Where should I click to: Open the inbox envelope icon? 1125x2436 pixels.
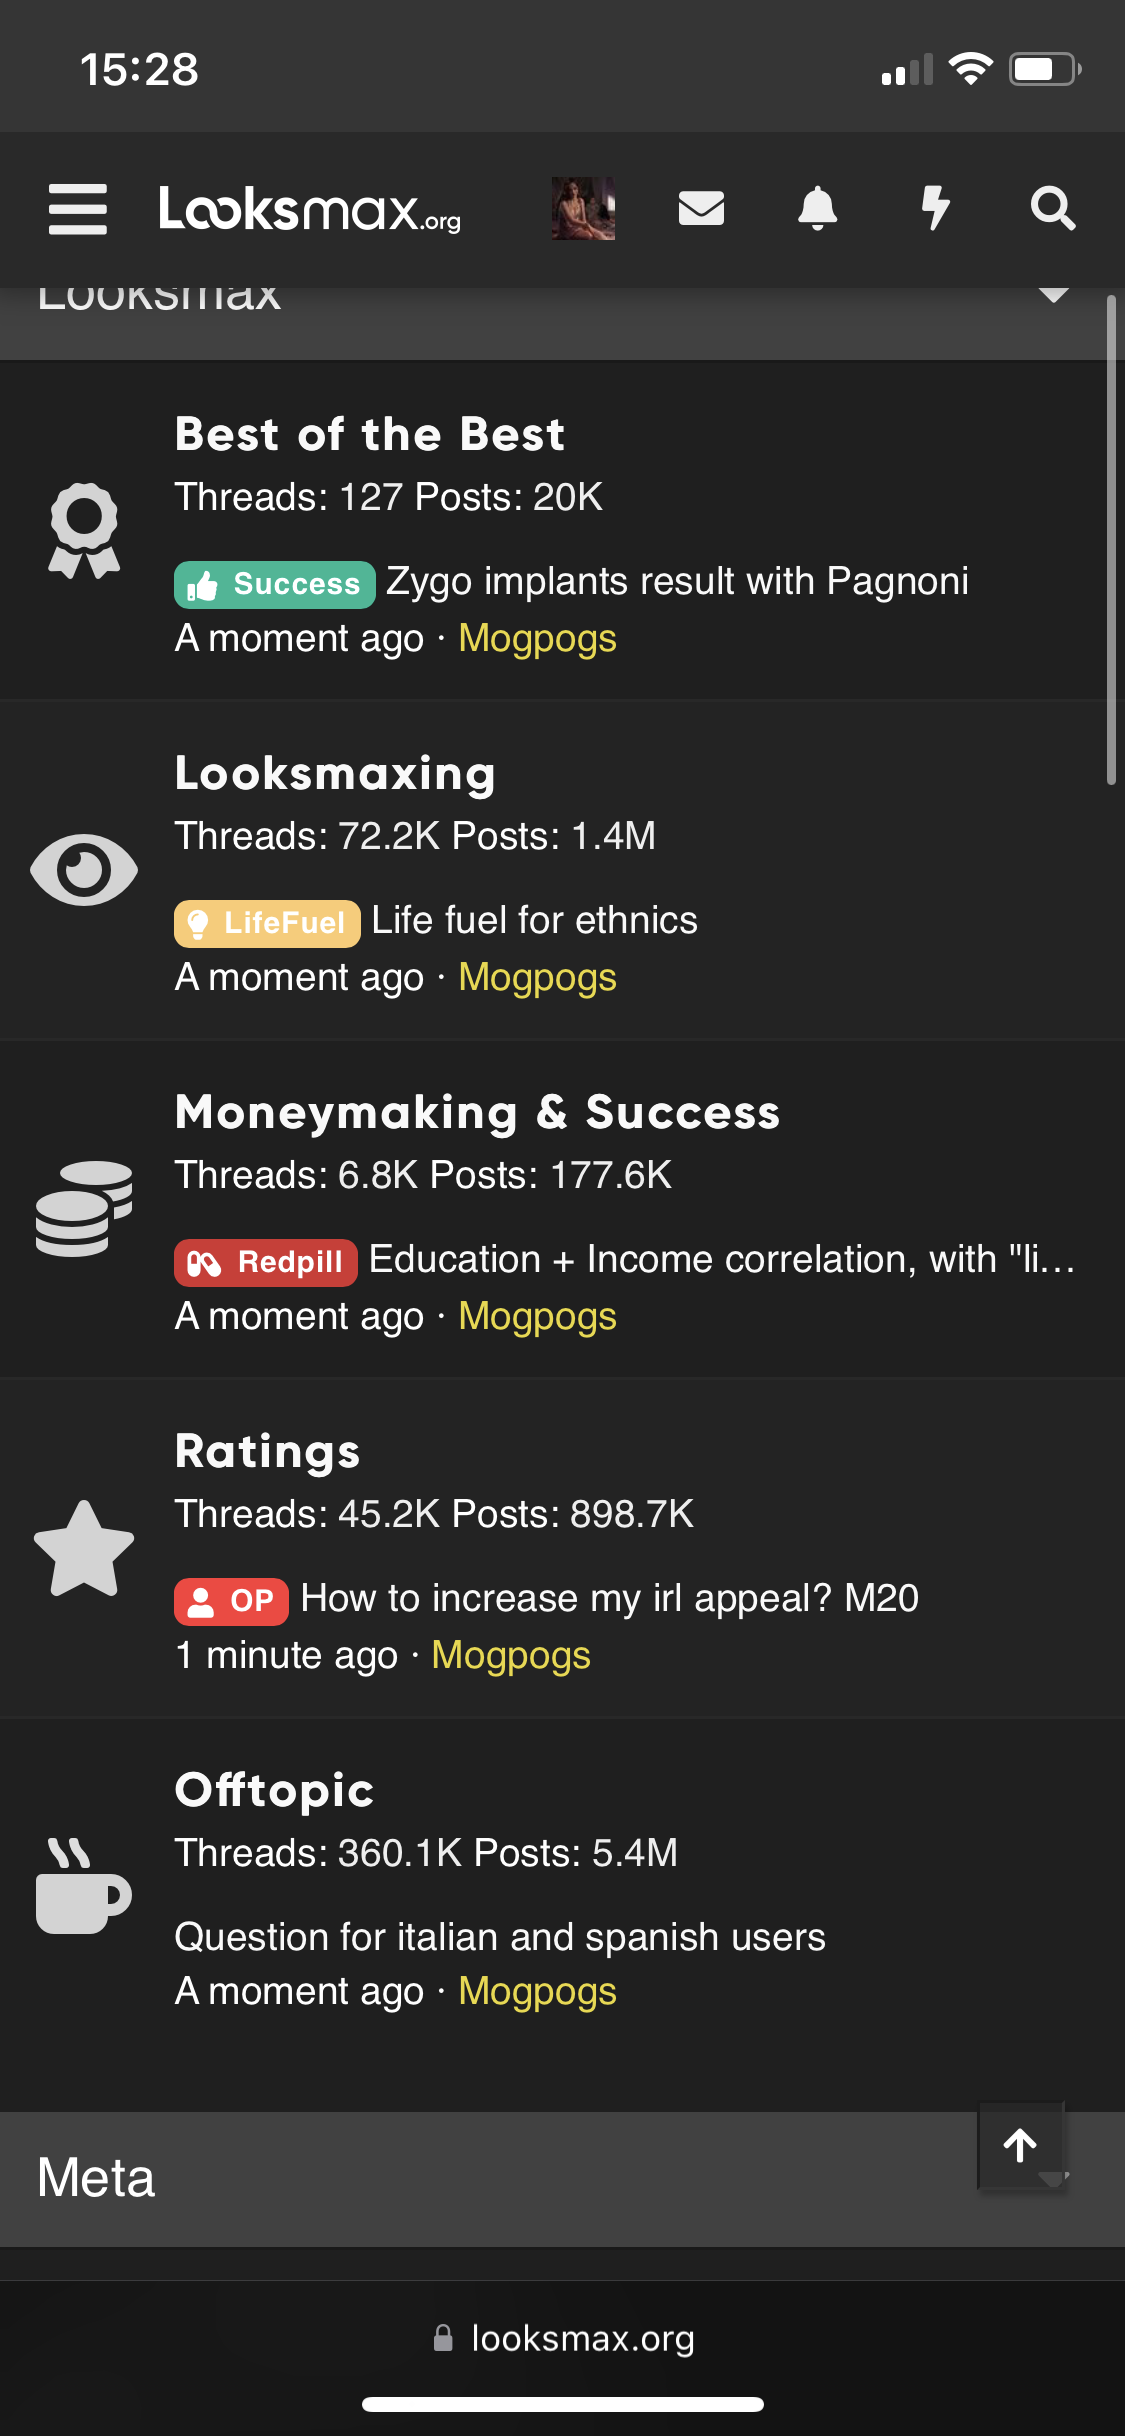701,208
